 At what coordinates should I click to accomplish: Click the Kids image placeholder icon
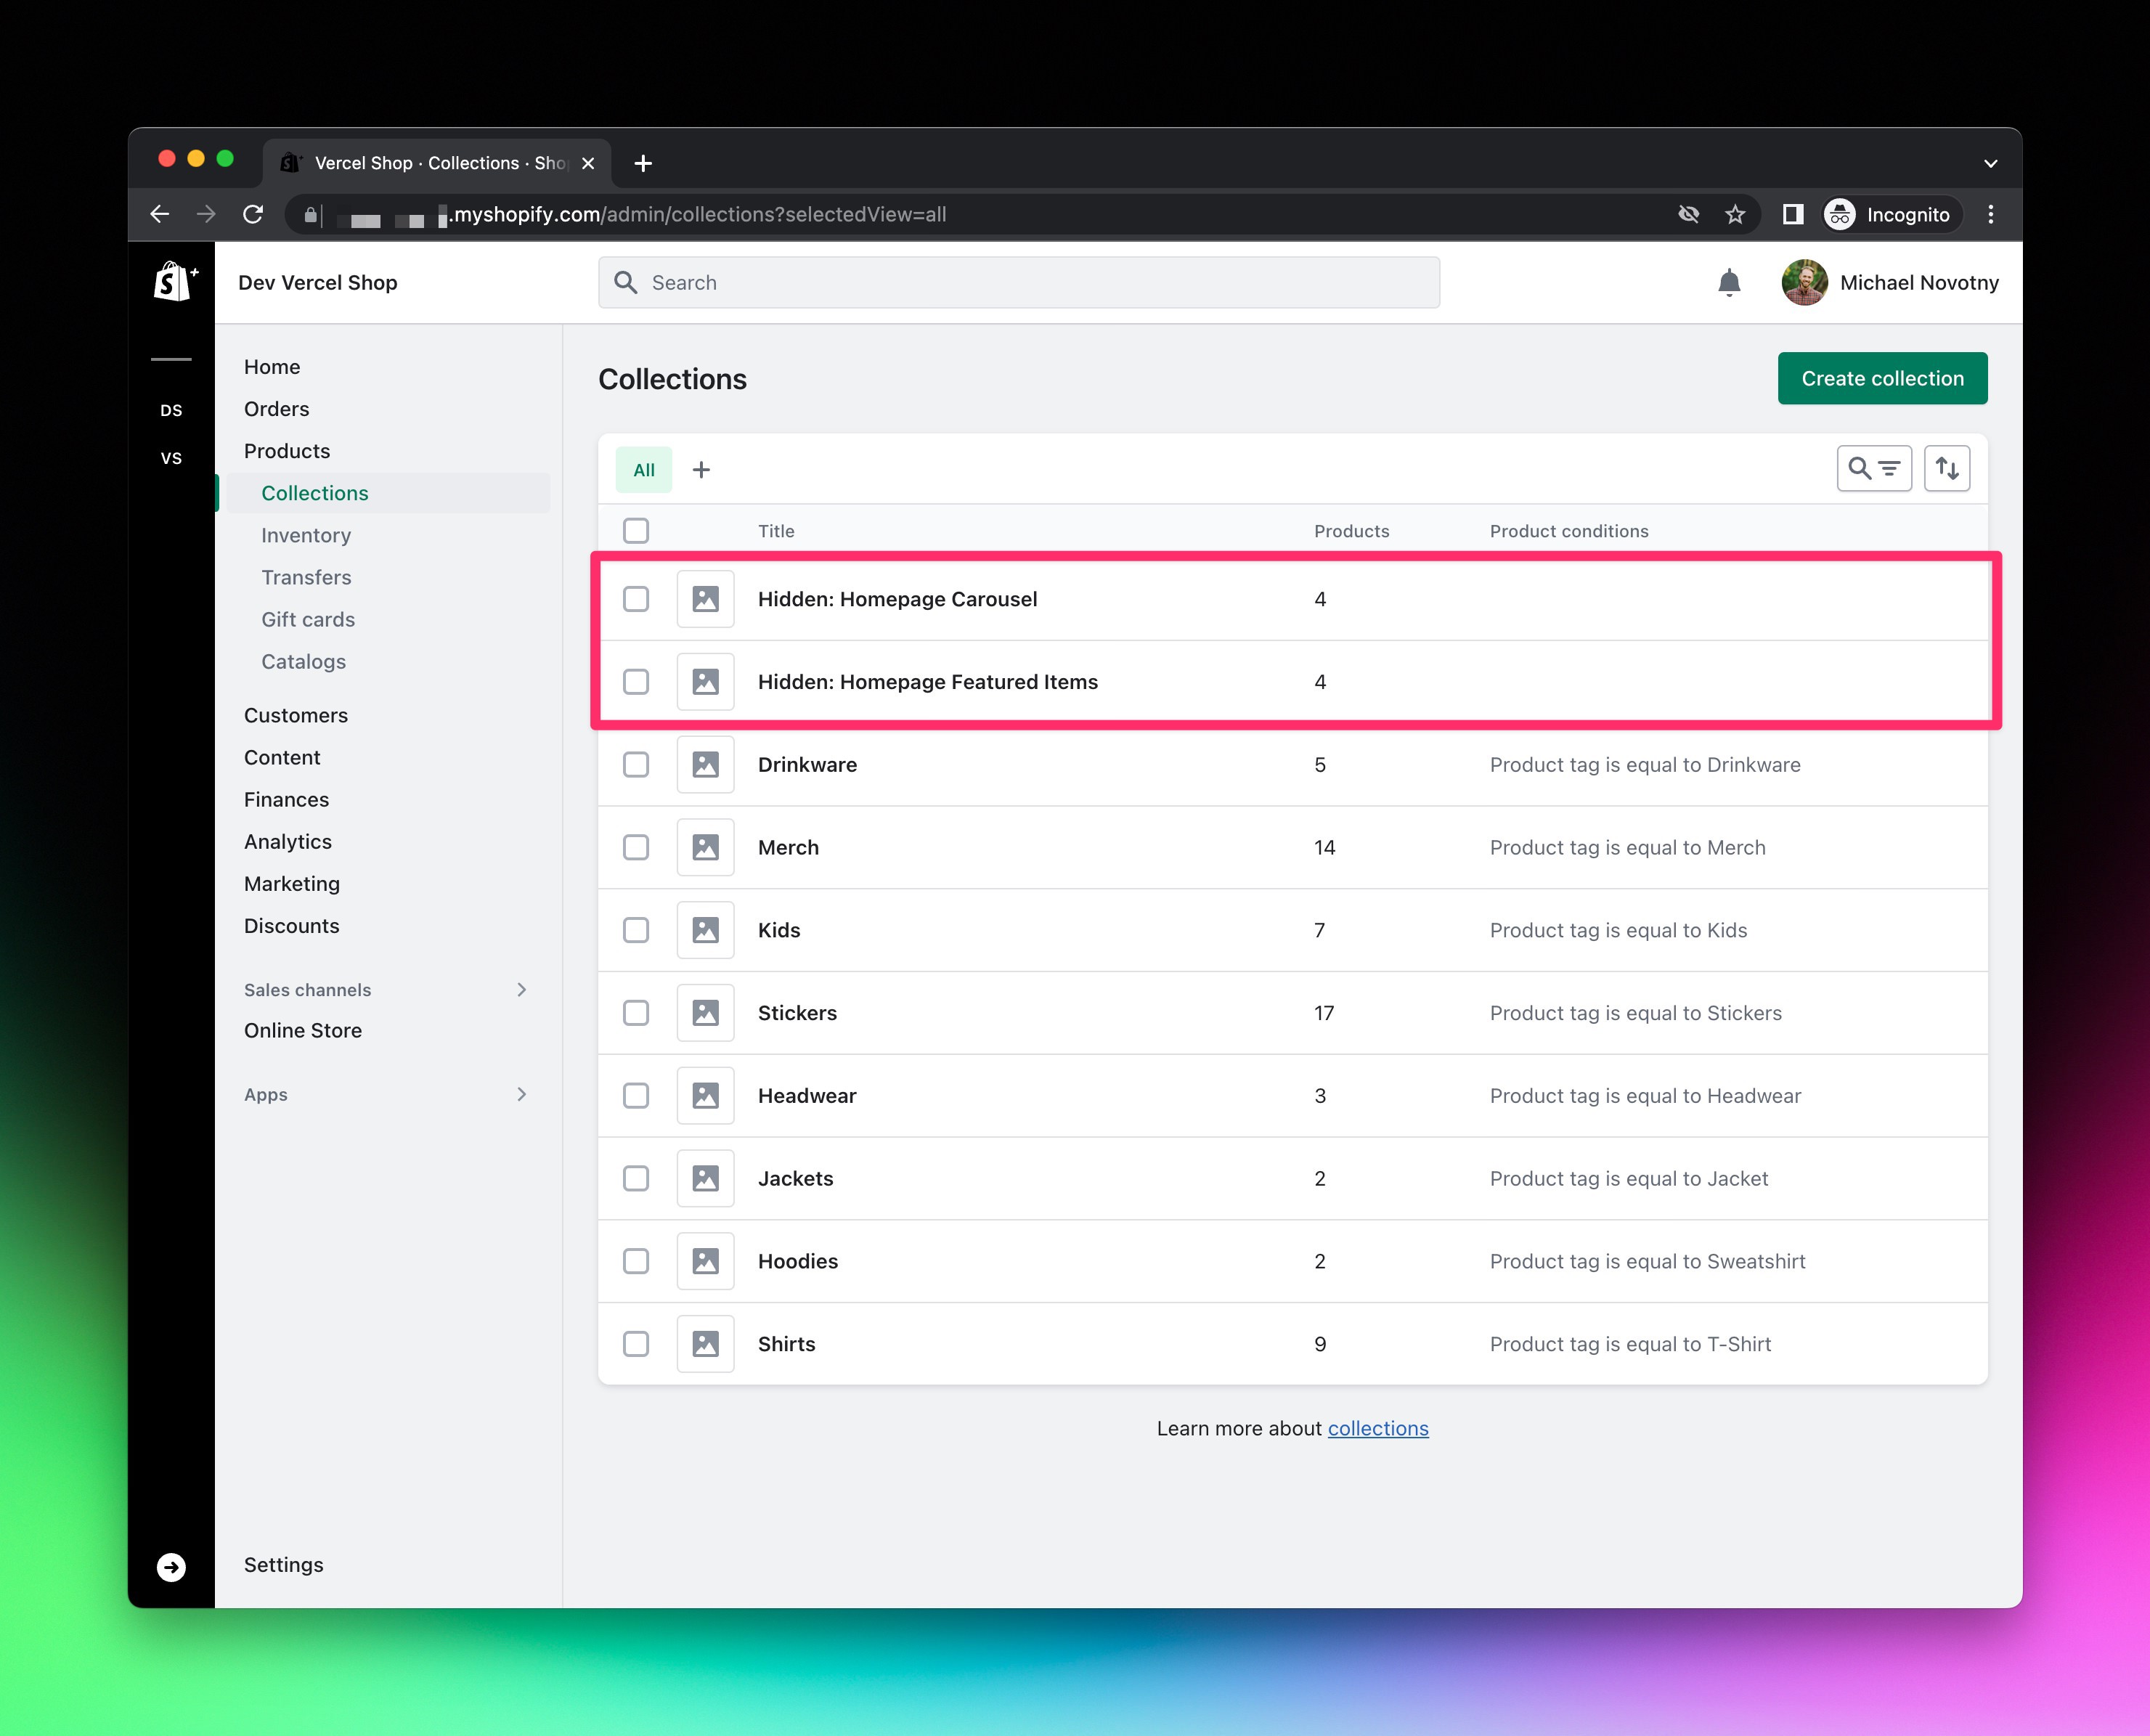click(705, 930)
